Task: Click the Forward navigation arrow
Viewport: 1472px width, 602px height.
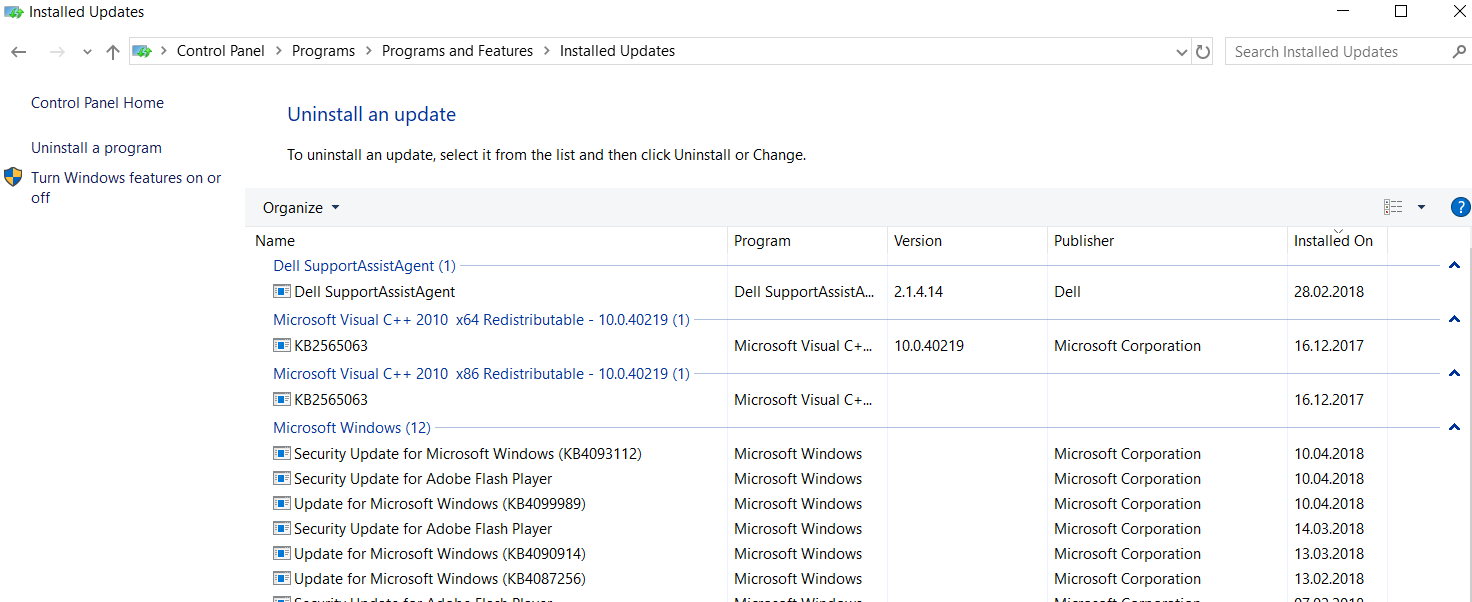Action: [57, 51]
